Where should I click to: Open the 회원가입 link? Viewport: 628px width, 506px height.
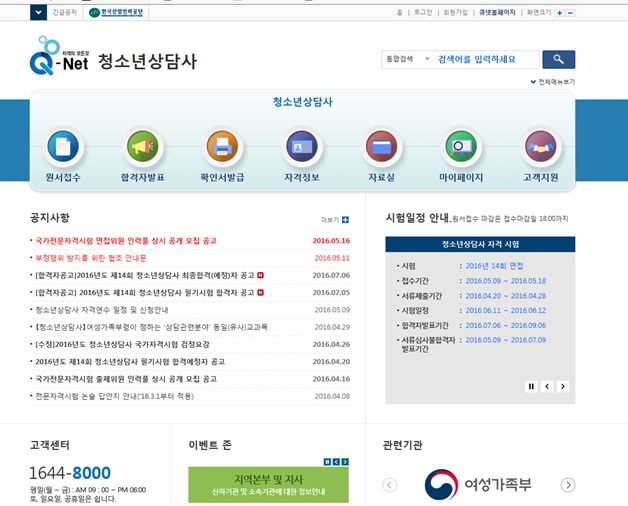coord(455,12)
